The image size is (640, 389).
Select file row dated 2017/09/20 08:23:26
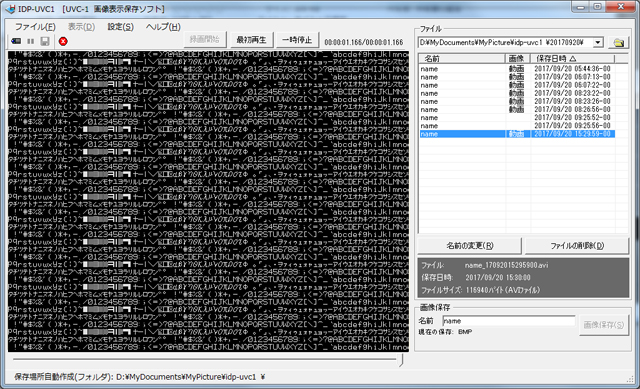point(517,102)
